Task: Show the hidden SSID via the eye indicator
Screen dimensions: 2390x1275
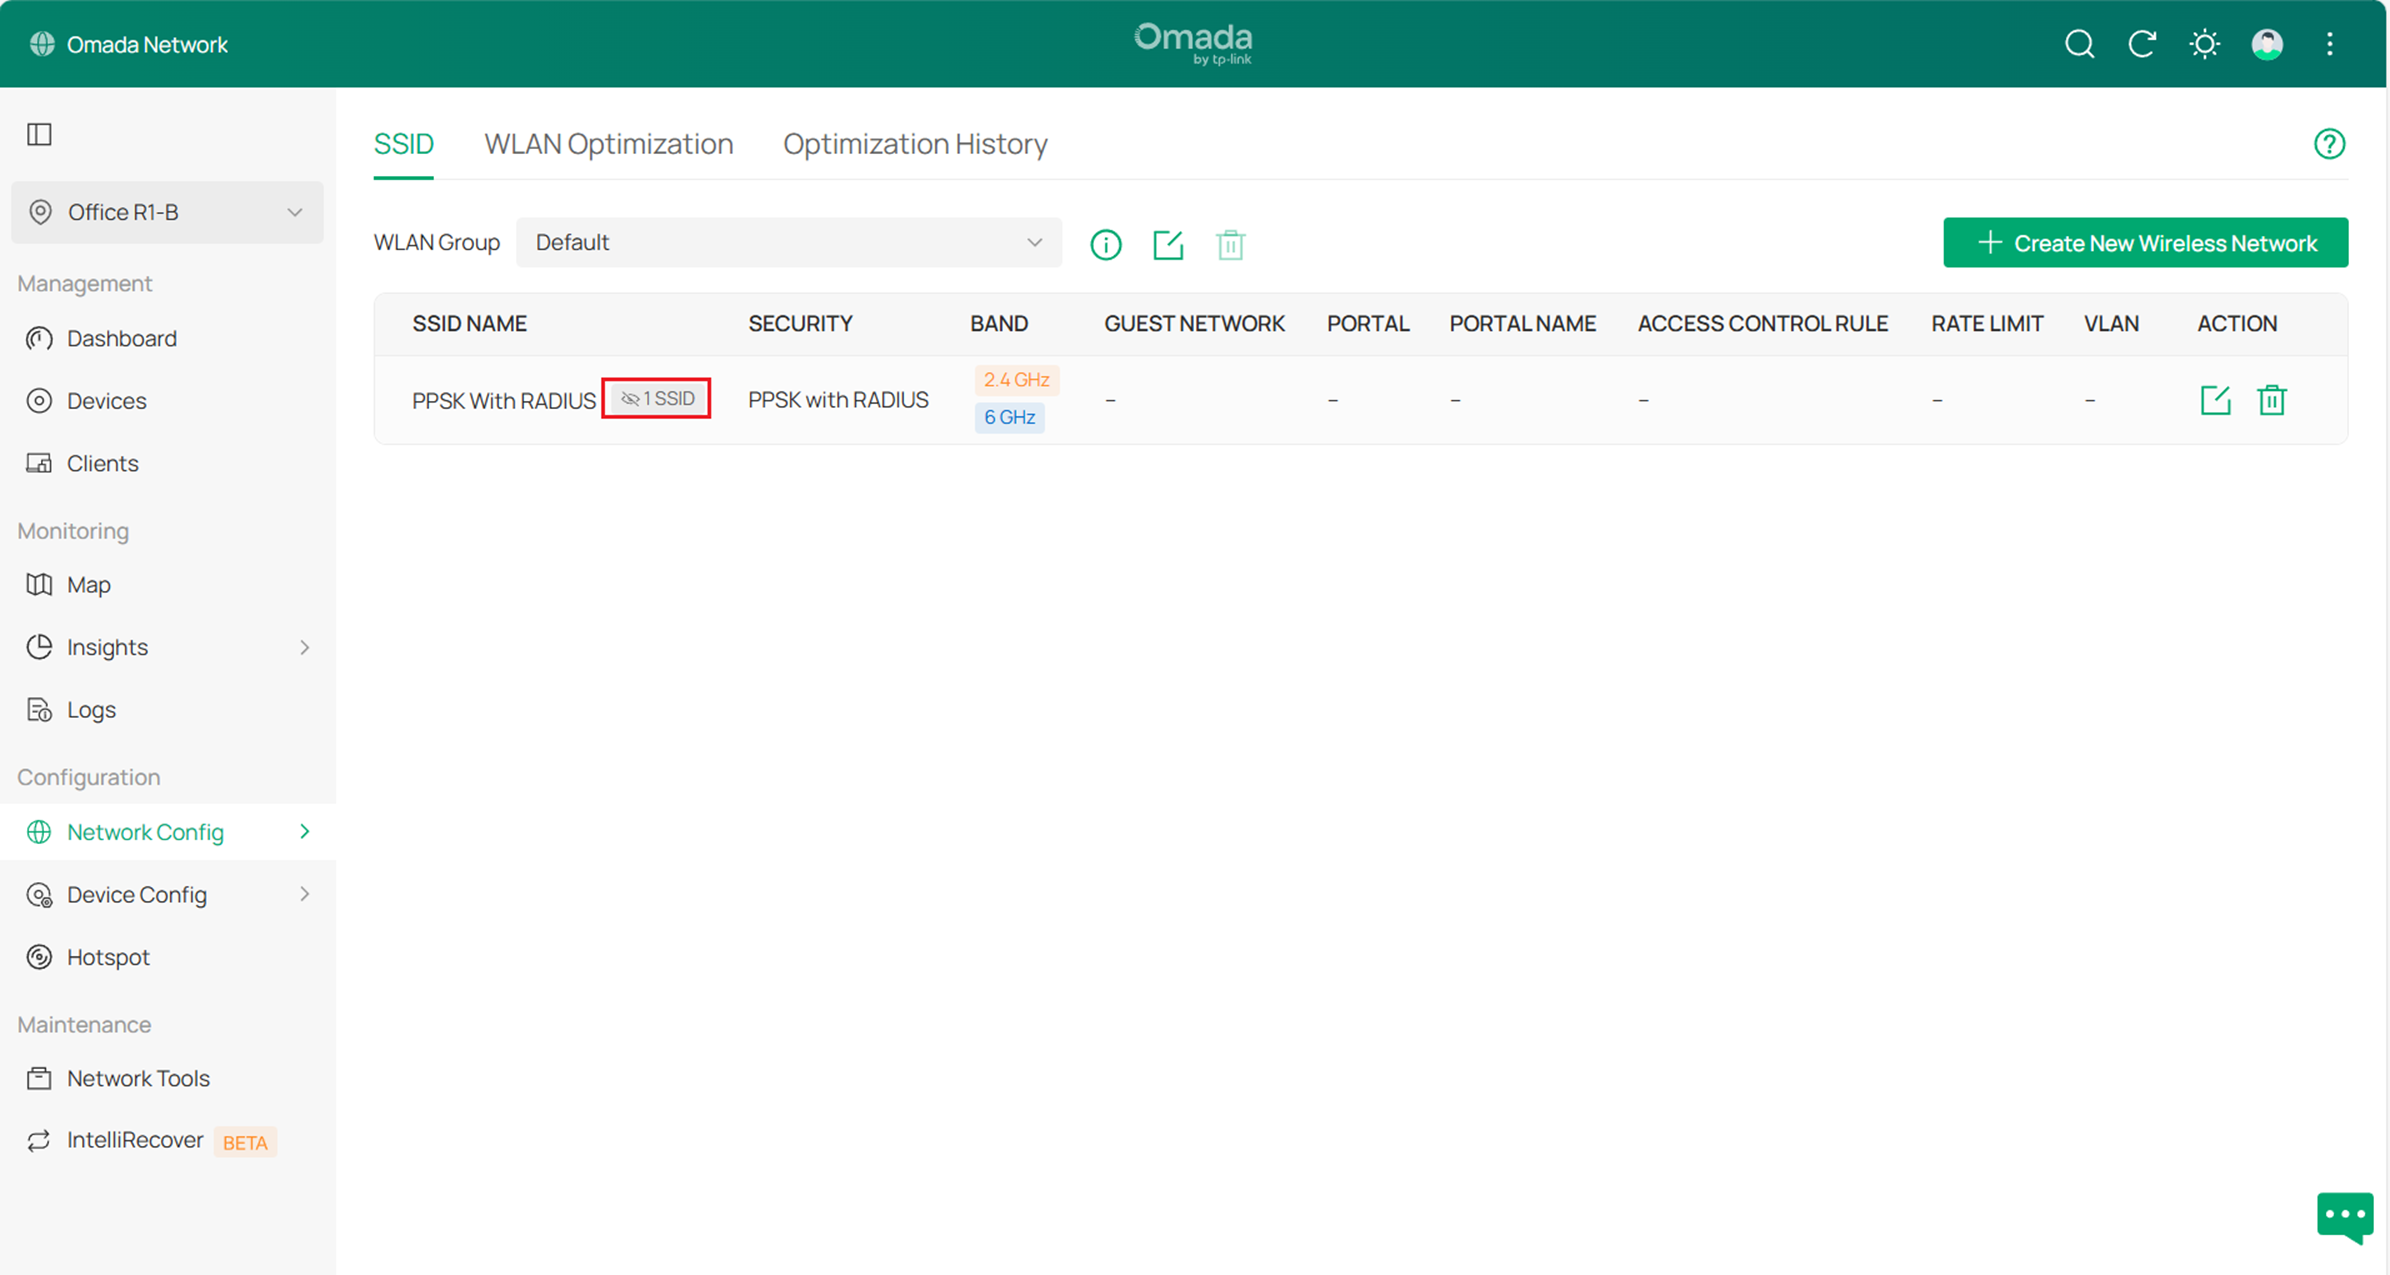Action: 656,398
